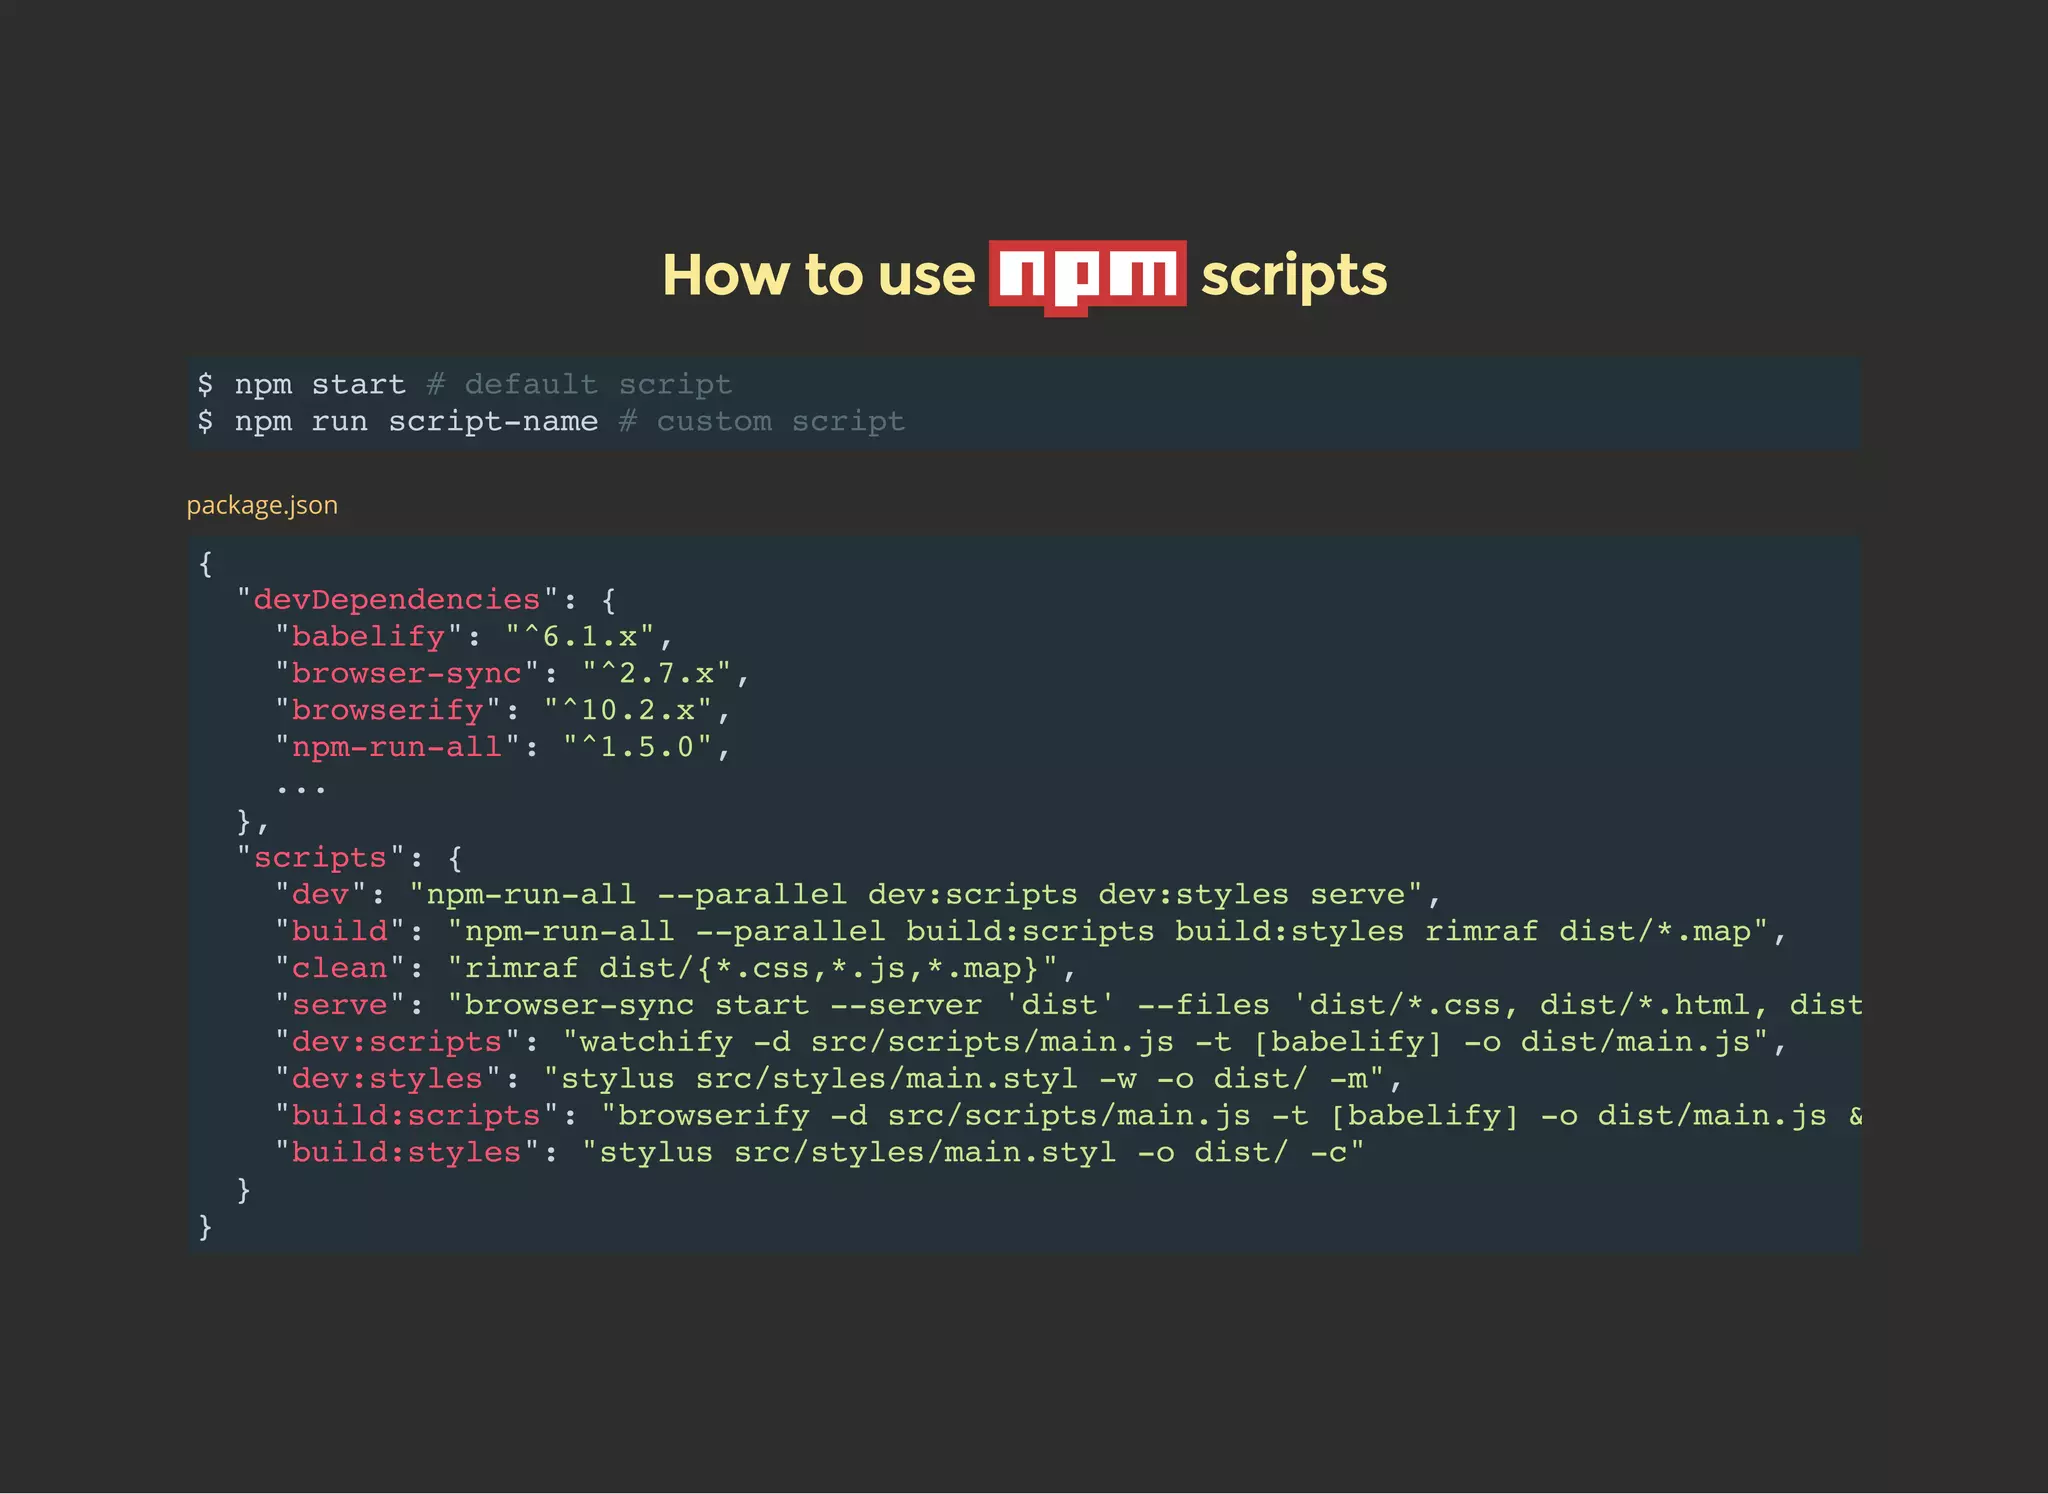Click the 'package.json' file label
2048x1494 pixels.
262,505
